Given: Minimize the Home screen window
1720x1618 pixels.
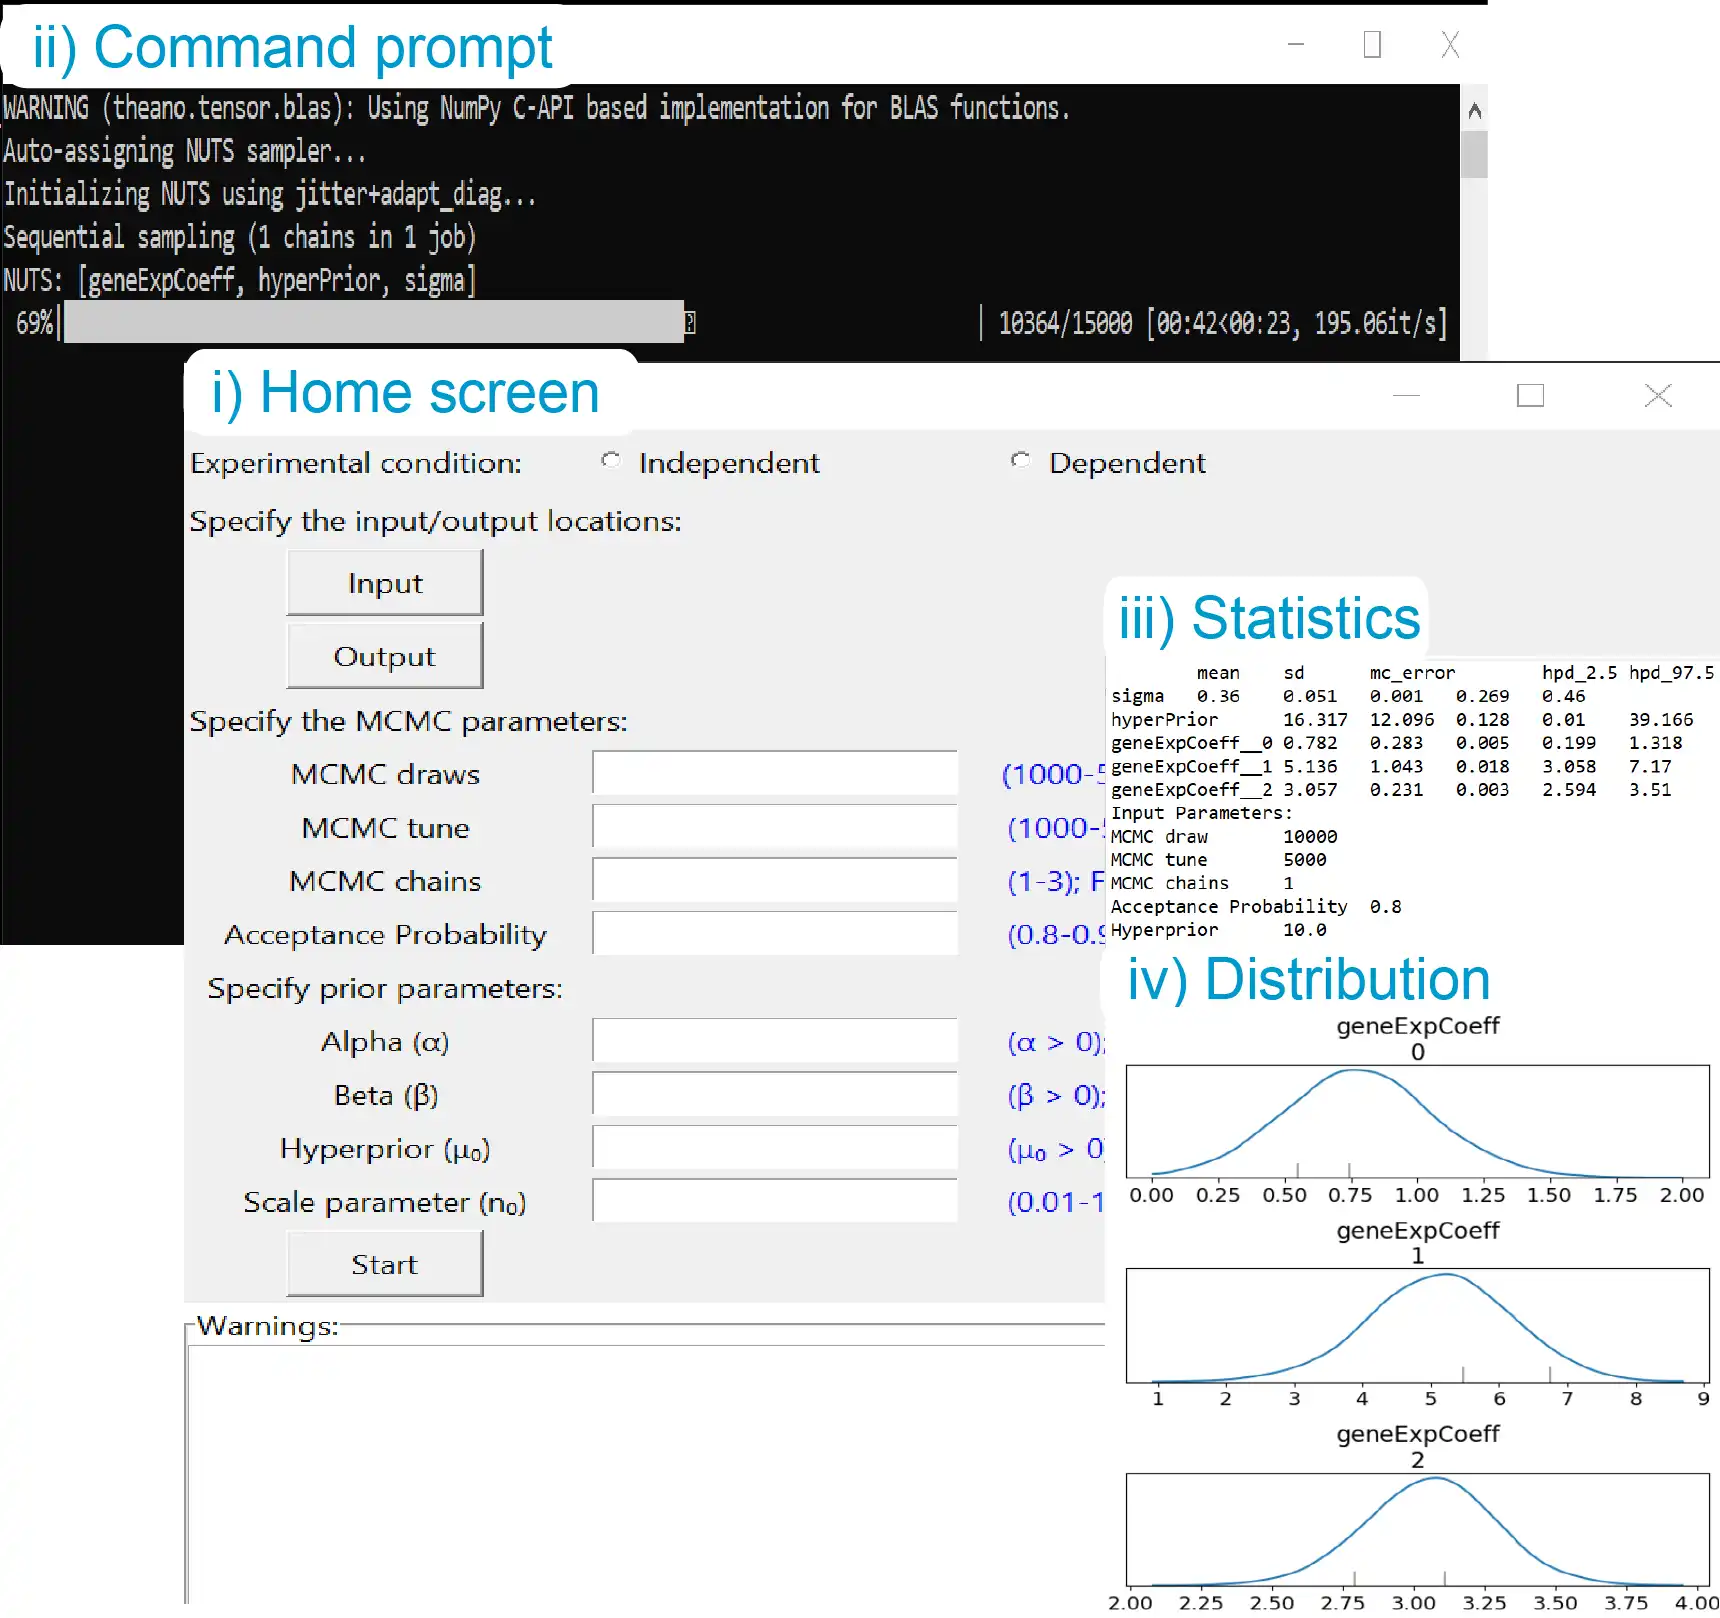Looking at the screenshot, I should point(1406,396).
